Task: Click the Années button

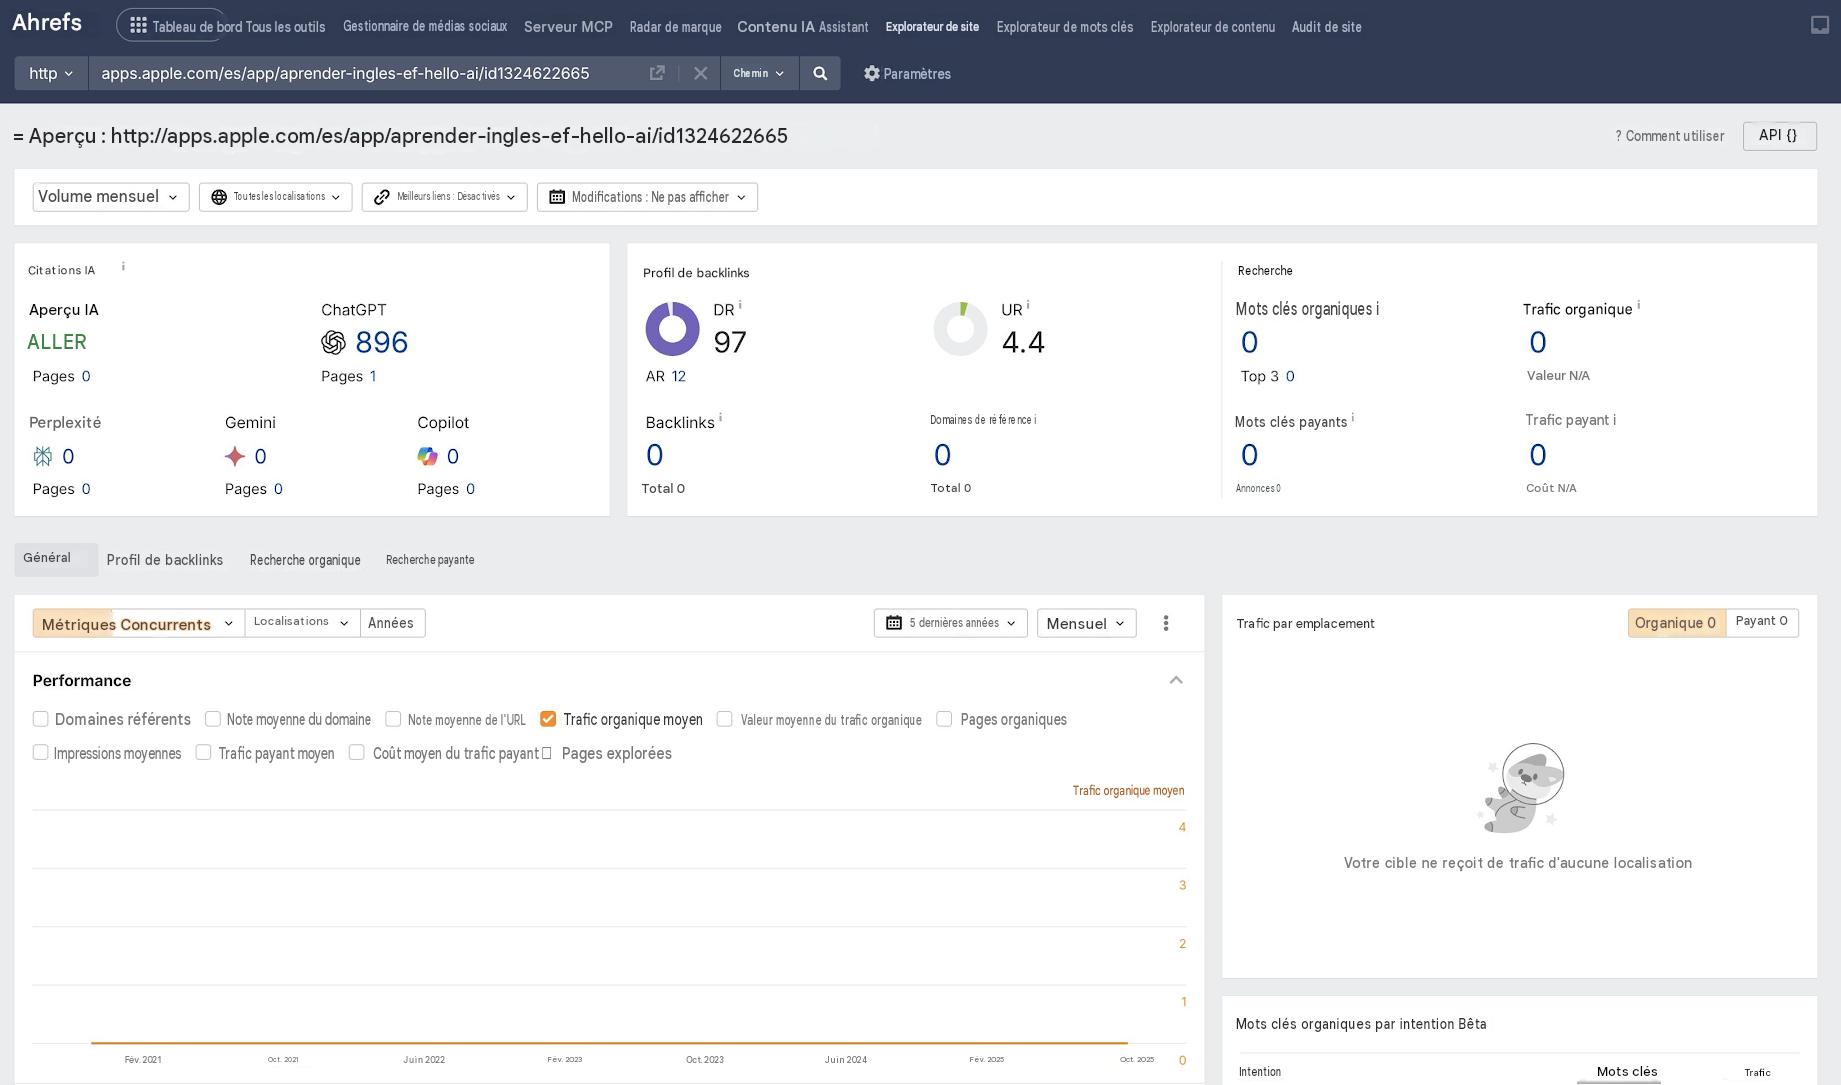Action: point(391,623)
